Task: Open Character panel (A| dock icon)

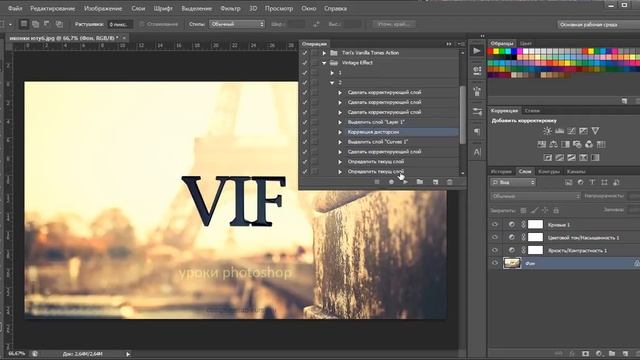Action: [x=477, y=152]
